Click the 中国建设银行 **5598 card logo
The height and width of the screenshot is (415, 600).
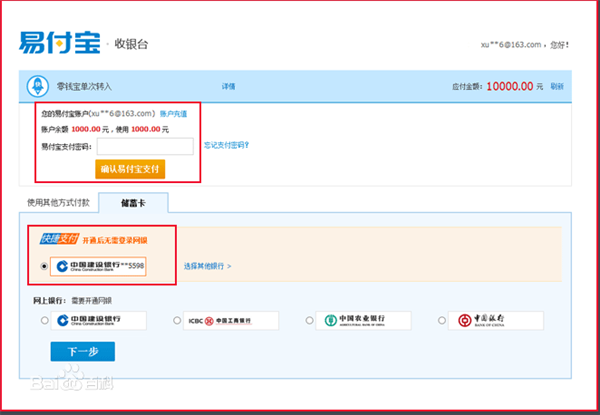pos(98,266)
